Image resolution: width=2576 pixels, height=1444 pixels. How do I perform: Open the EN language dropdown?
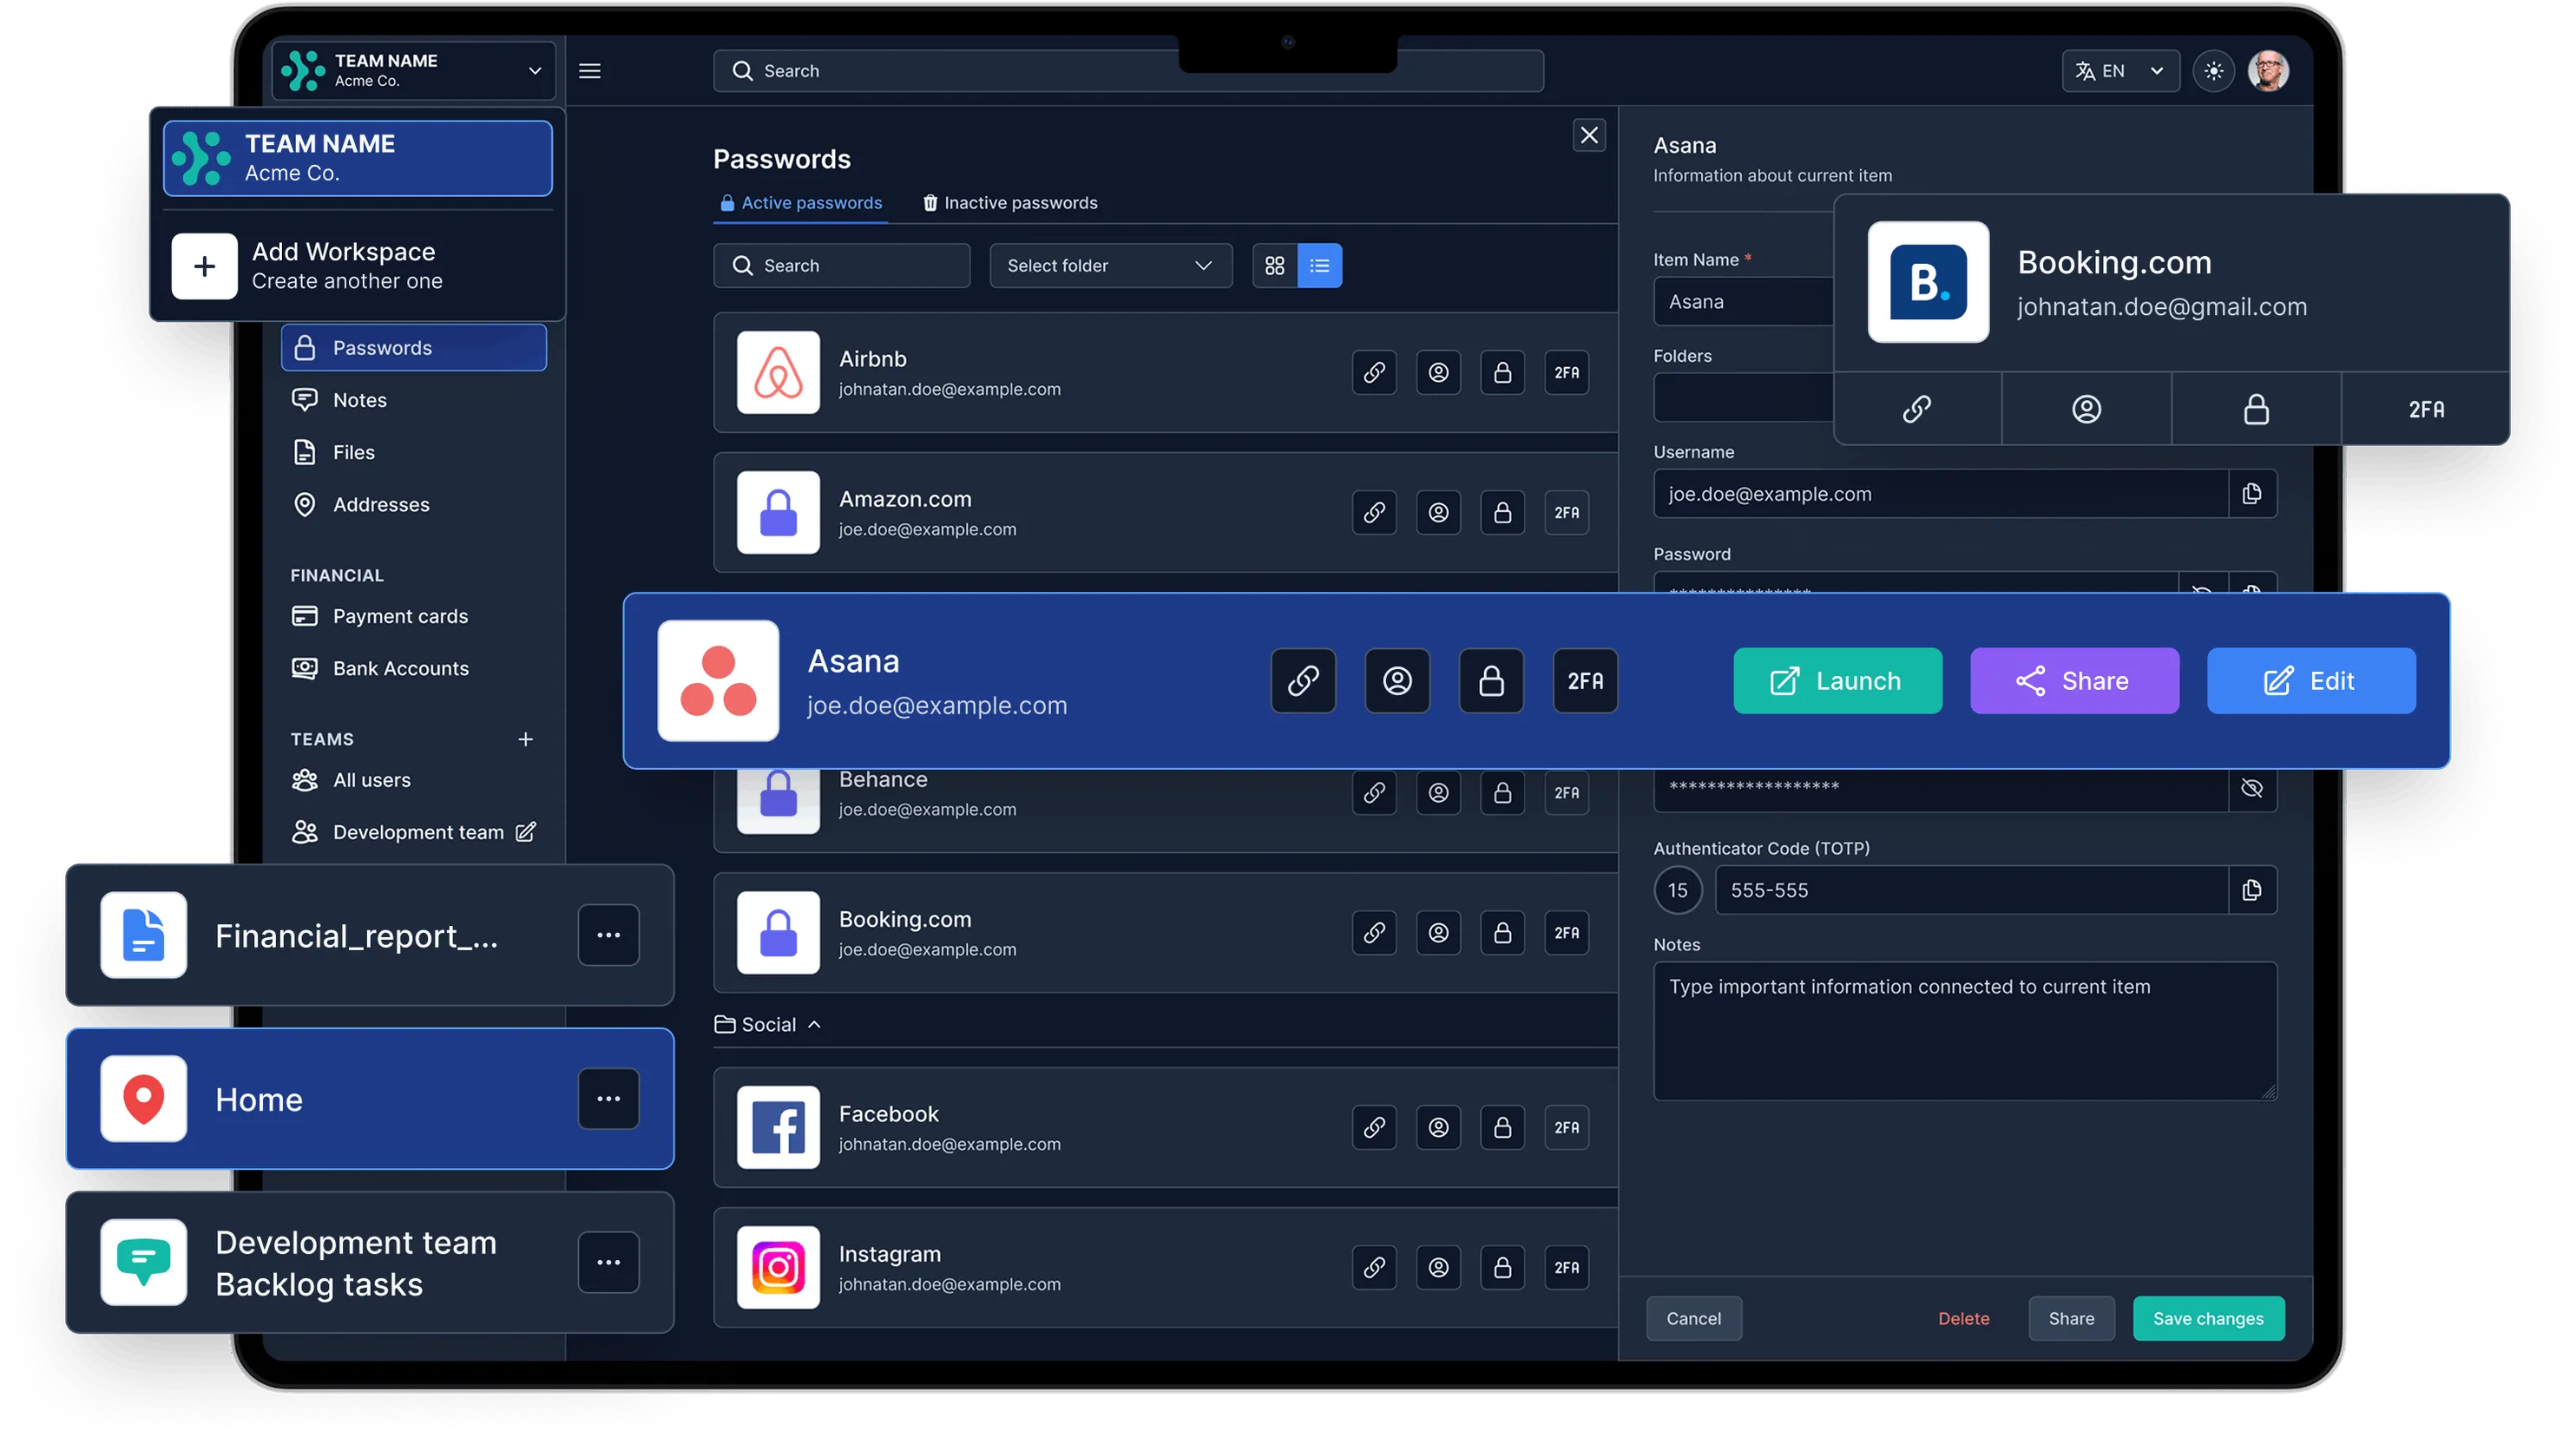(x=2120, y=71)
